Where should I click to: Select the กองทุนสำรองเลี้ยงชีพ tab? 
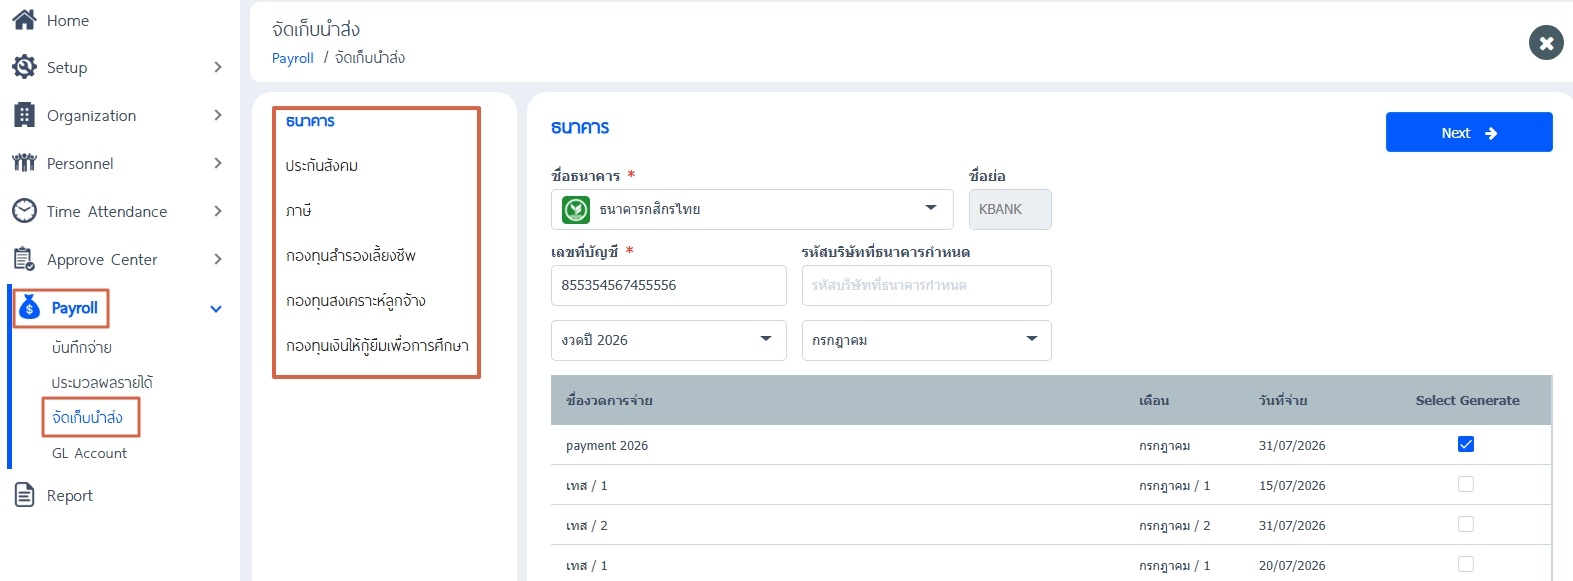(351, 256)
